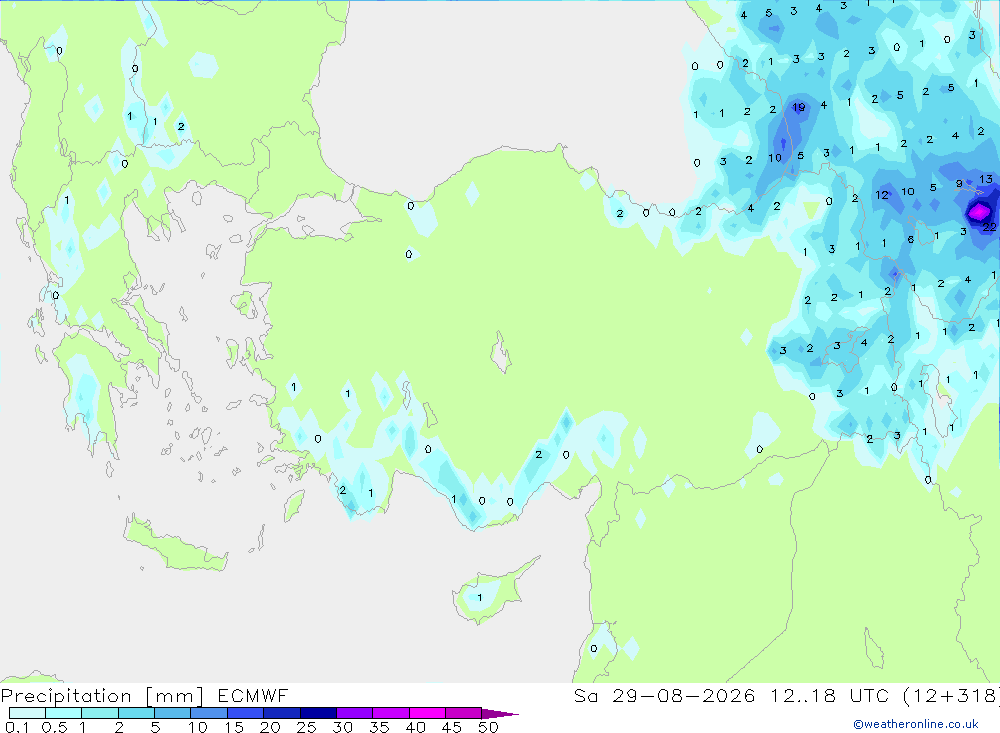1000x733 pixels.
Task: Choose the 20–25 mm legend color swatch
Action: [x=282, y=713]
